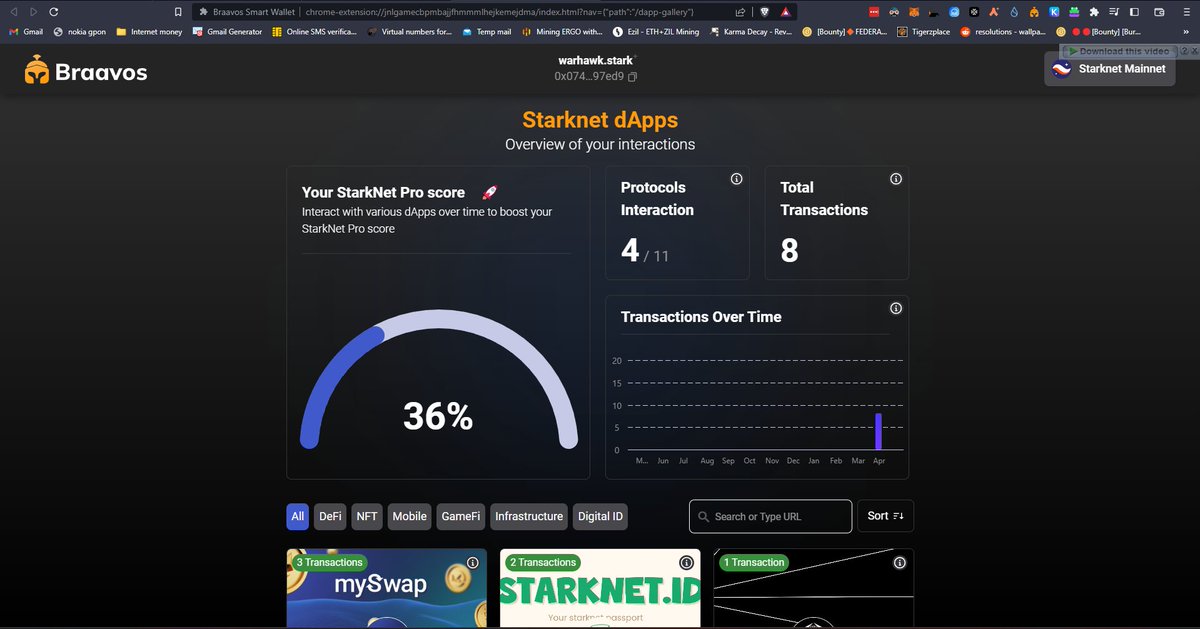The image size is (1200, 629).
Task: Open the info tooltip on Total Transactions
Action: [895, 178]
